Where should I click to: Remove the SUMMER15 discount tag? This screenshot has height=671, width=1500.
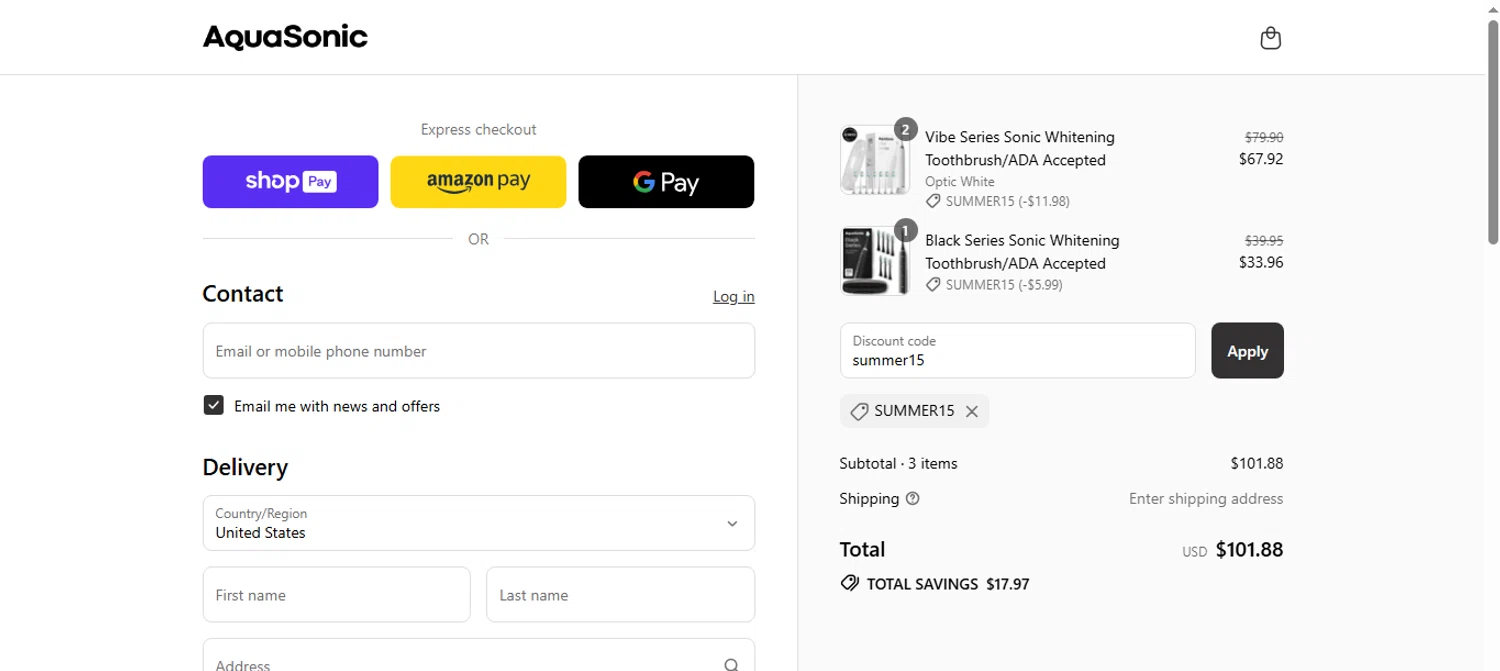971,411
